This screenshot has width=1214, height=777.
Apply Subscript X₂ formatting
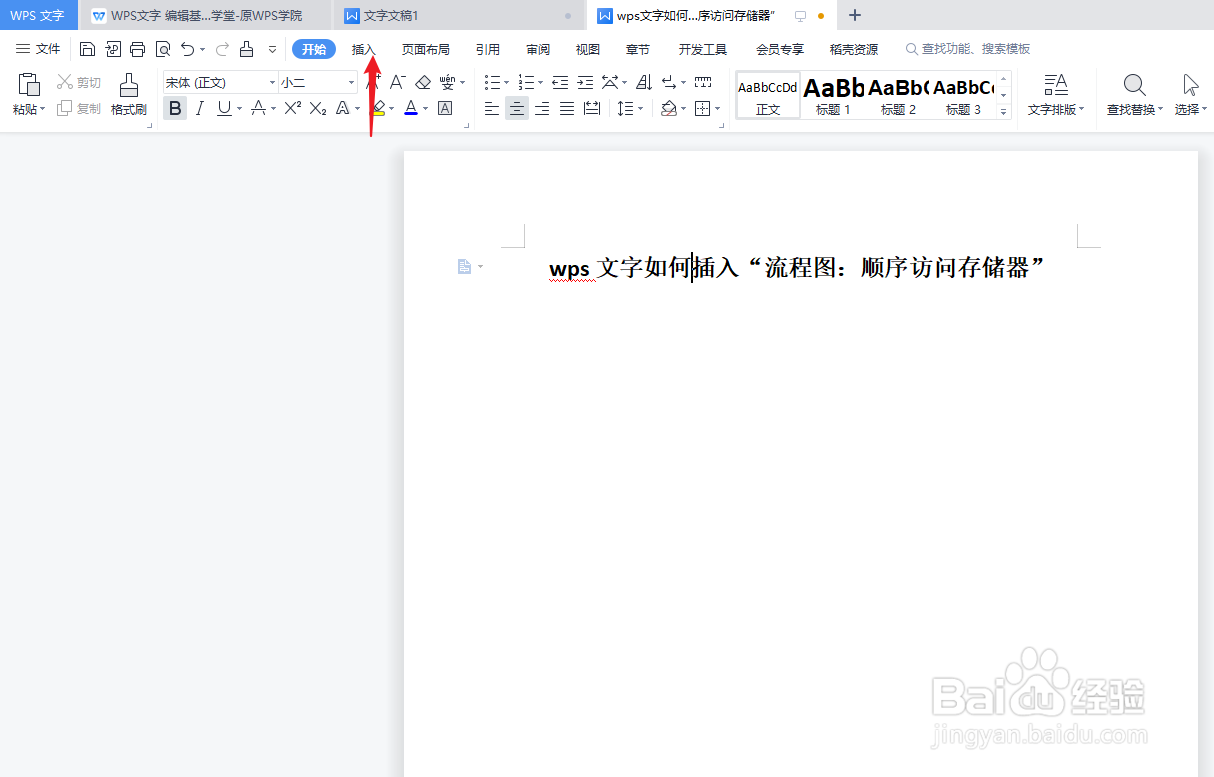tap(318, 108)
